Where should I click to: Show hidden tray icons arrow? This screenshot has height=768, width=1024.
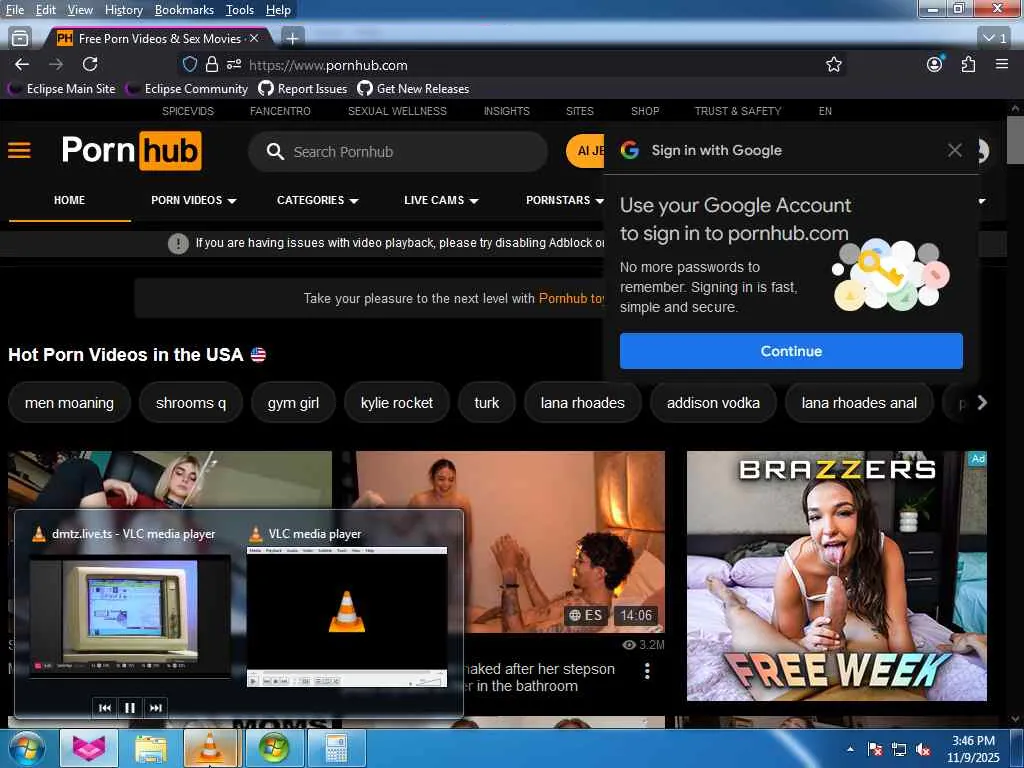[x=850, y=749]
